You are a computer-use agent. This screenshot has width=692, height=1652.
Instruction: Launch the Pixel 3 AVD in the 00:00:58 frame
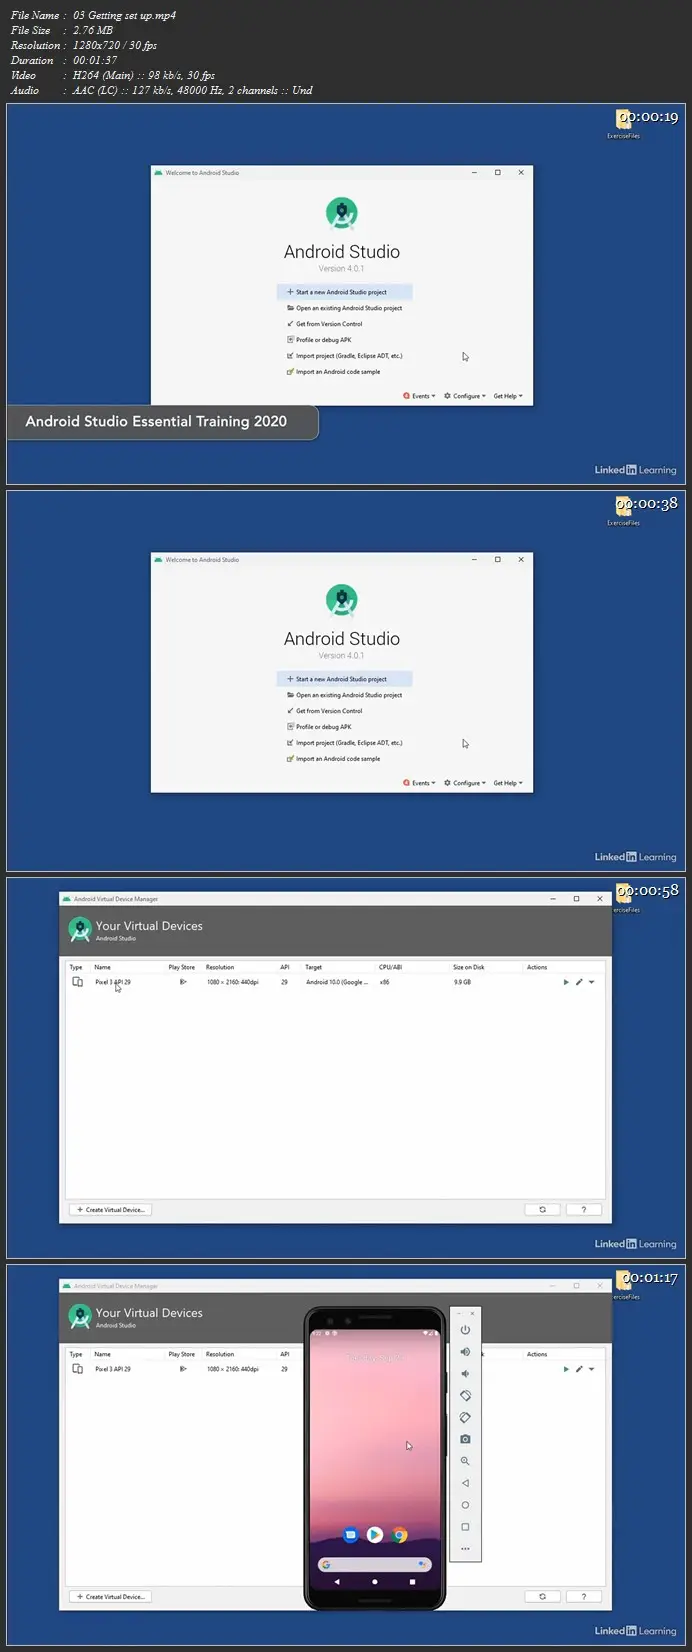click(x=566, y=982)
